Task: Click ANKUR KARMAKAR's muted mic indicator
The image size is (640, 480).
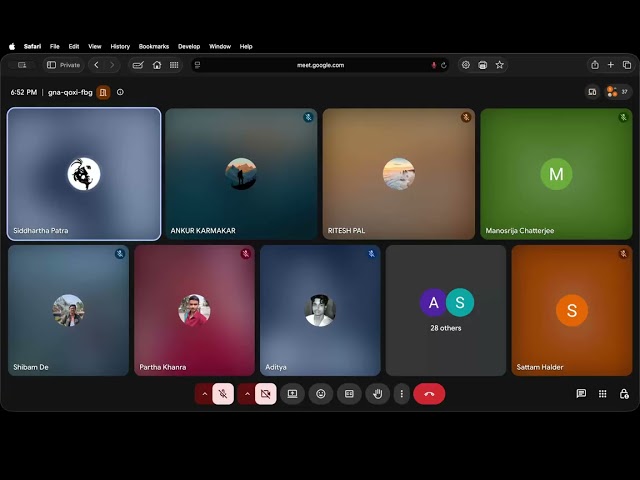Action: 308,118
